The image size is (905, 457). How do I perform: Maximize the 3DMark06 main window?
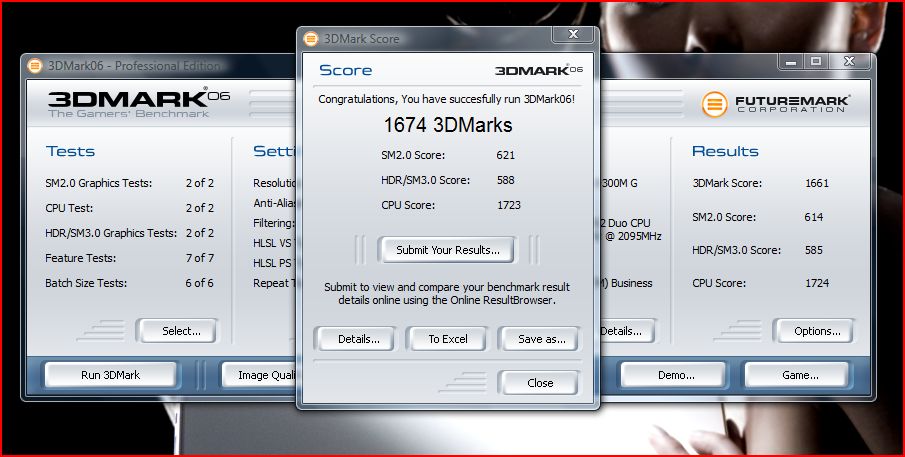pos(816,61)
